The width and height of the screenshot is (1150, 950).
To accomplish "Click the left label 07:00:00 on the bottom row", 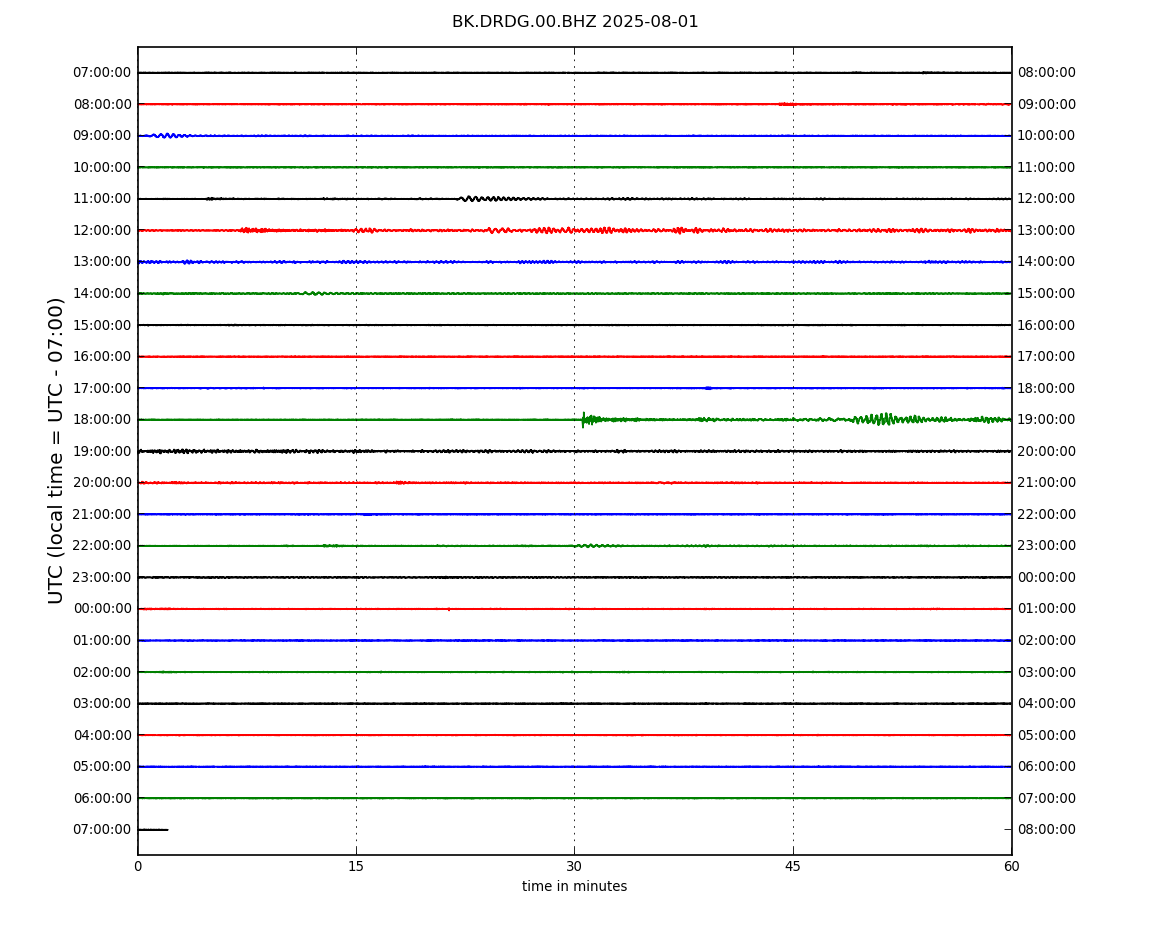I will [102, 830].
